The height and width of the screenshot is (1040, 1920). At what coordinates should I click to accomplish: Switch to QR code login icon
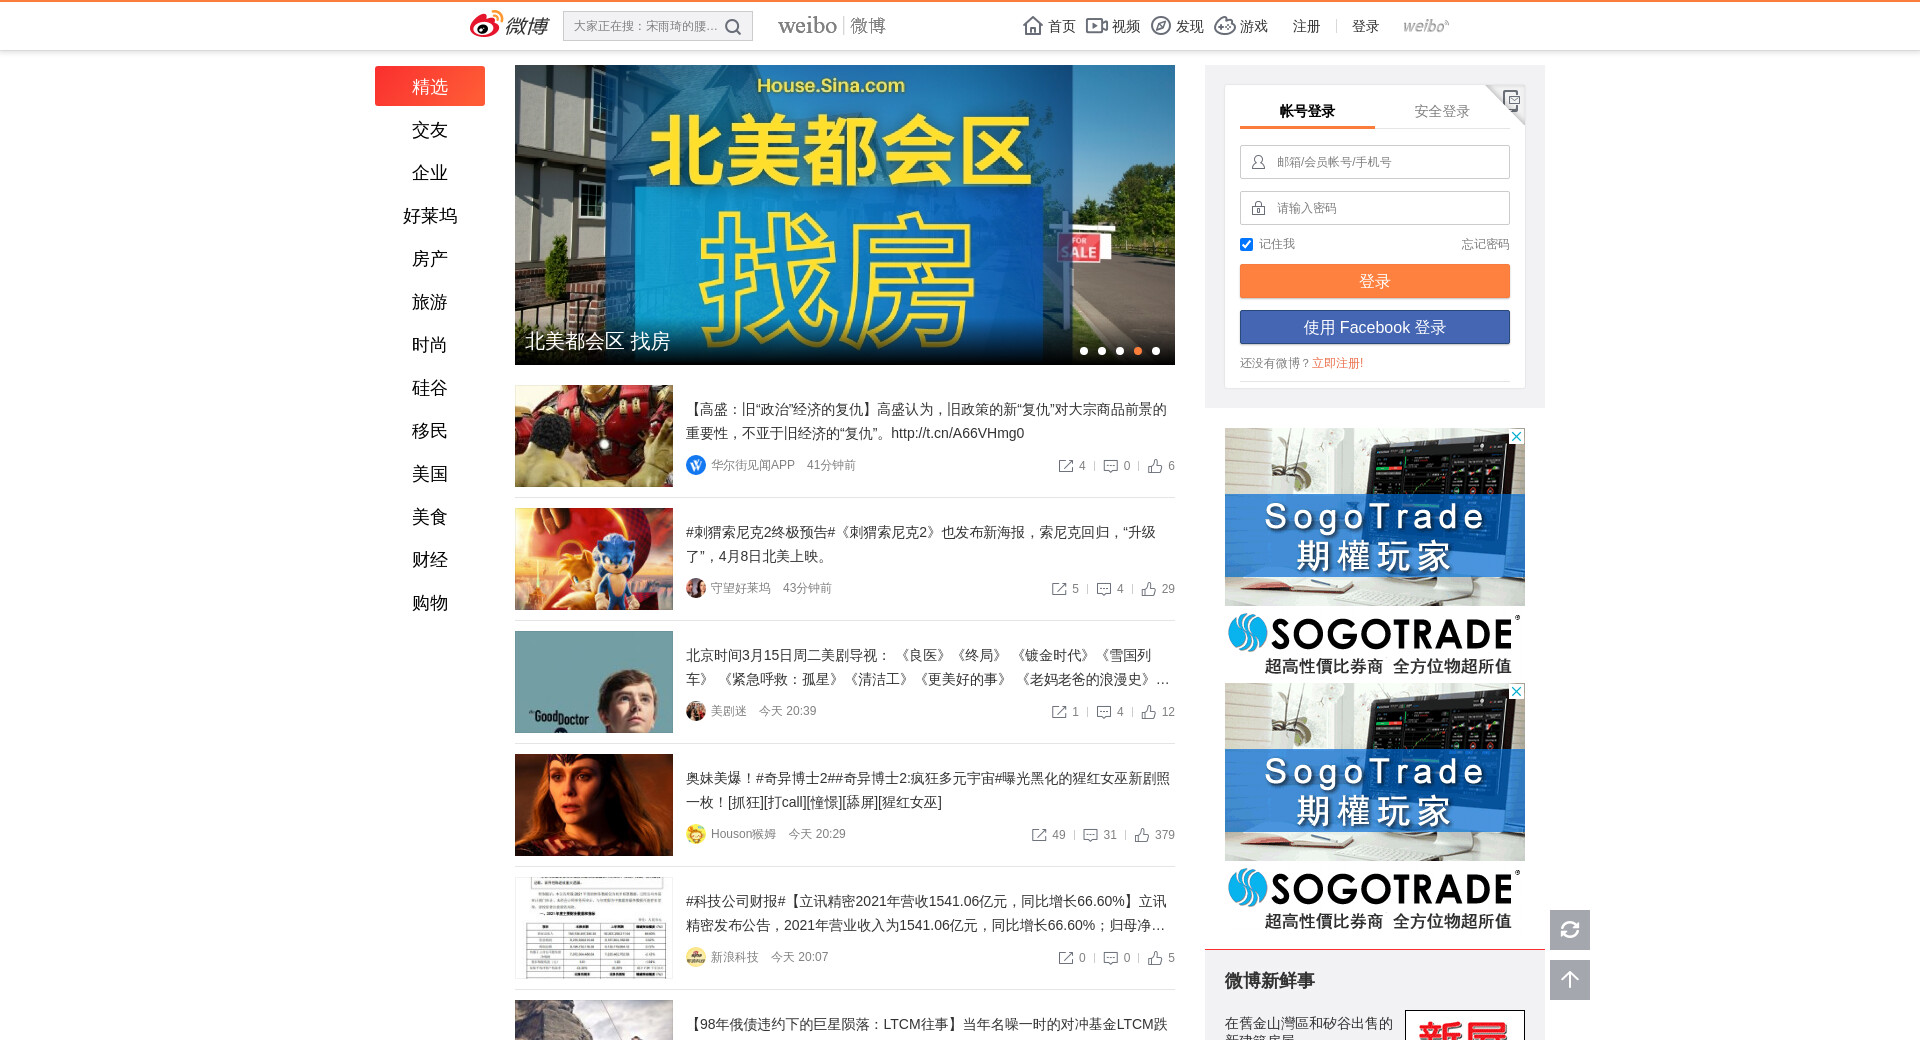[x=1510, y=100]
